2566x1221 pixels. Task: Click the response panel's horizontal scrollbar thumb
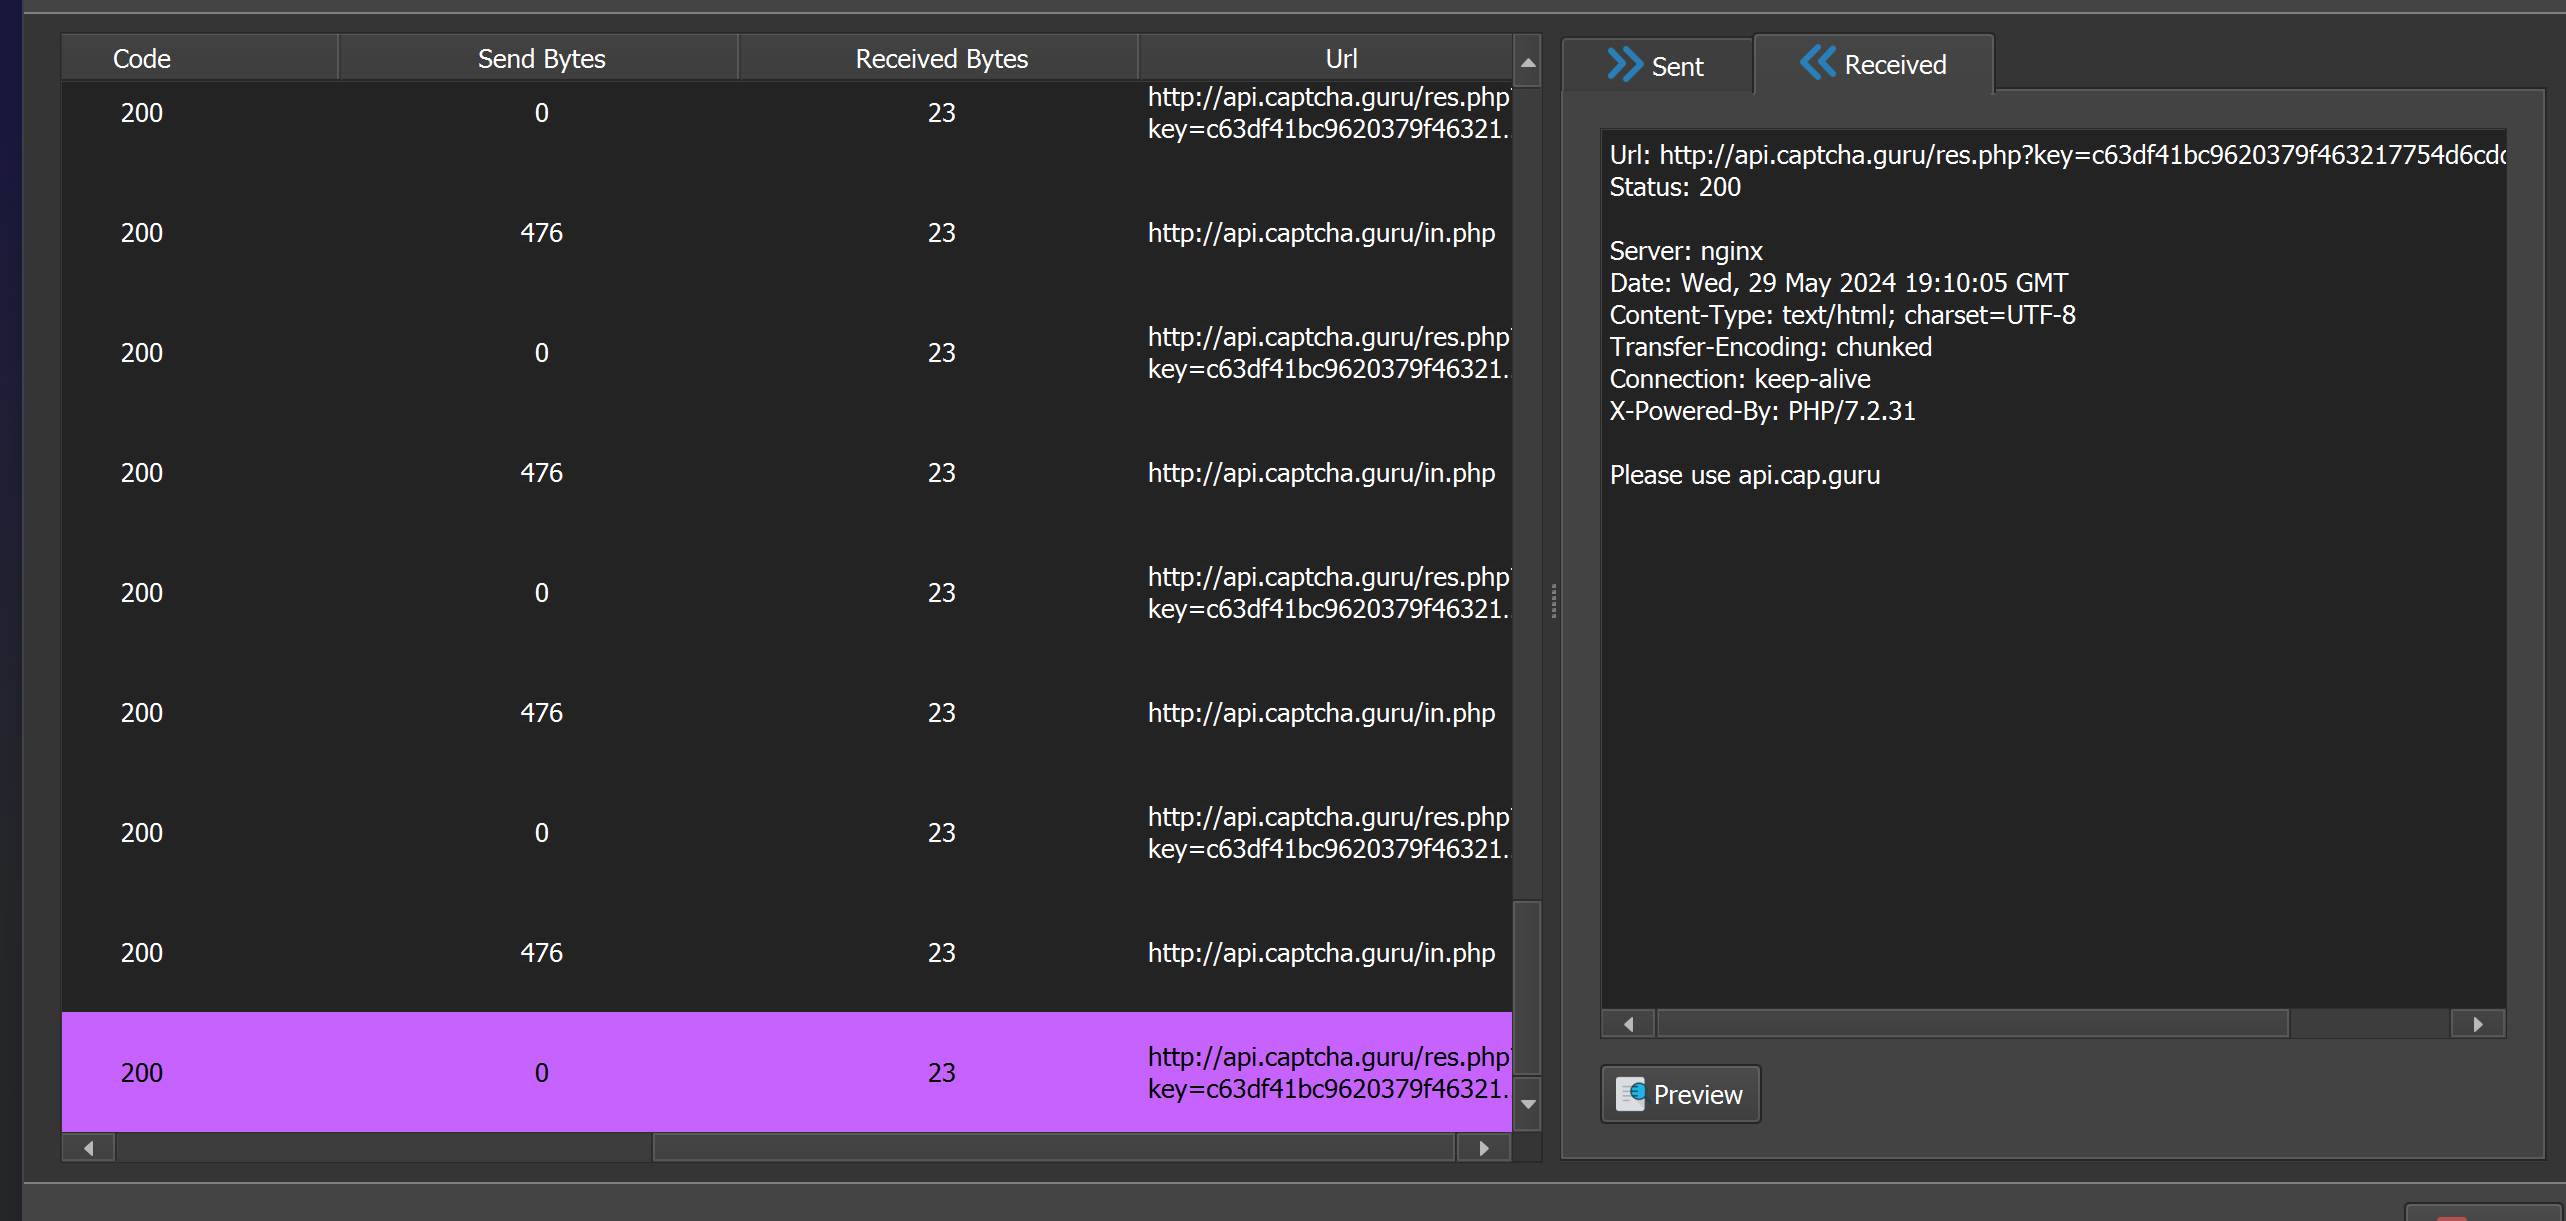(x=1972, y=1024)
